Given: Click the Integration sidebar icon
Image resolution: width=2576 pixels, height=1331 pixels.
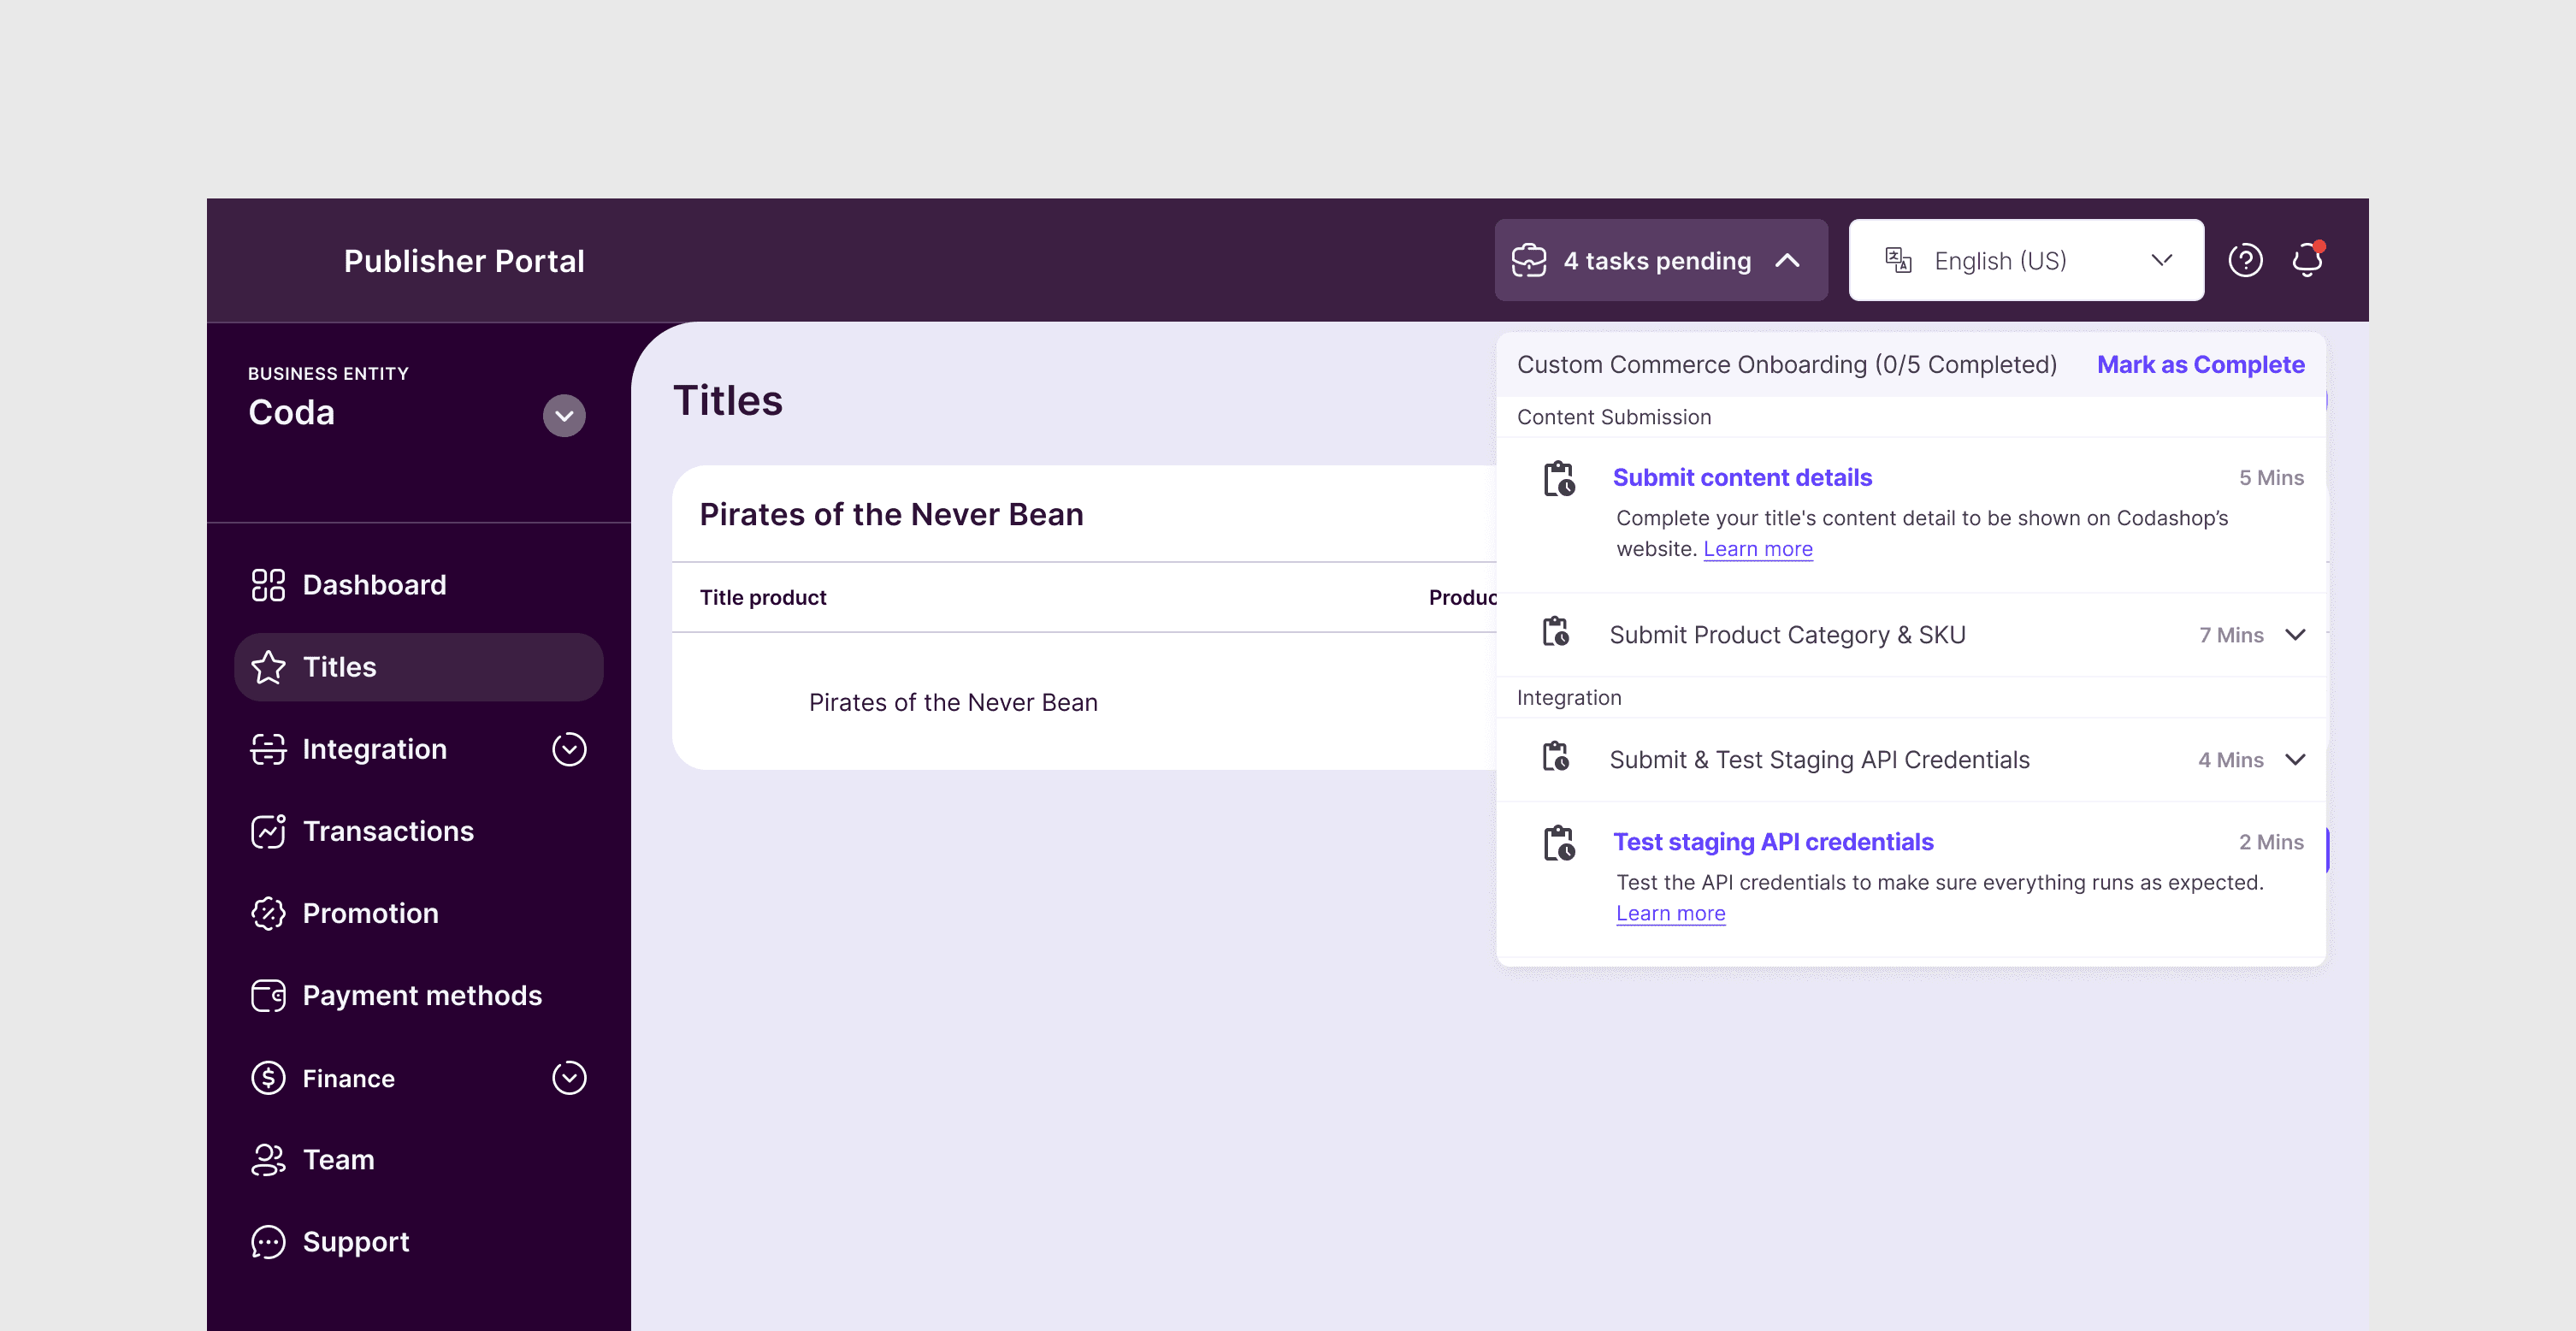Looking at the screenshot, I should coord(268,749).
